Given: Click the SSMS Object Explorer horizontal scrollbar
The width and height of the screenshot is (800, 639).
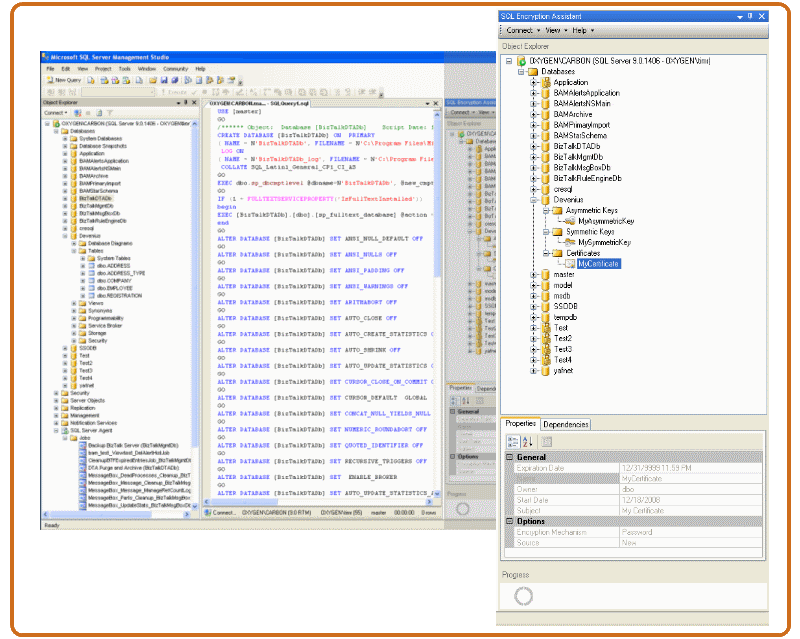Looking at the screenshot, I should click(116, 514).
